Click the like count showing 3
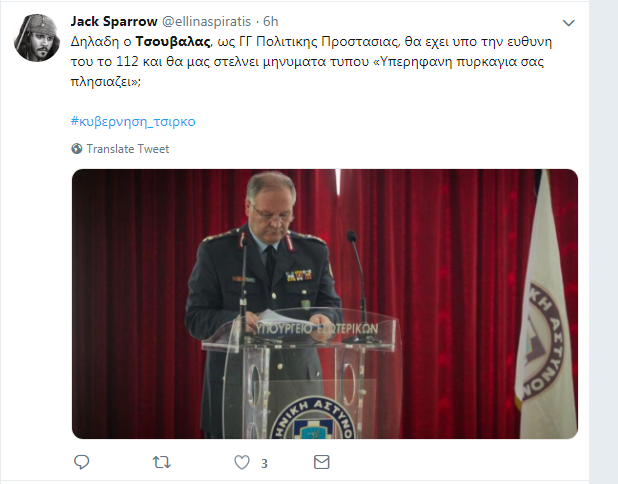Viewport: 618px width, 484px height. [264, 464]
